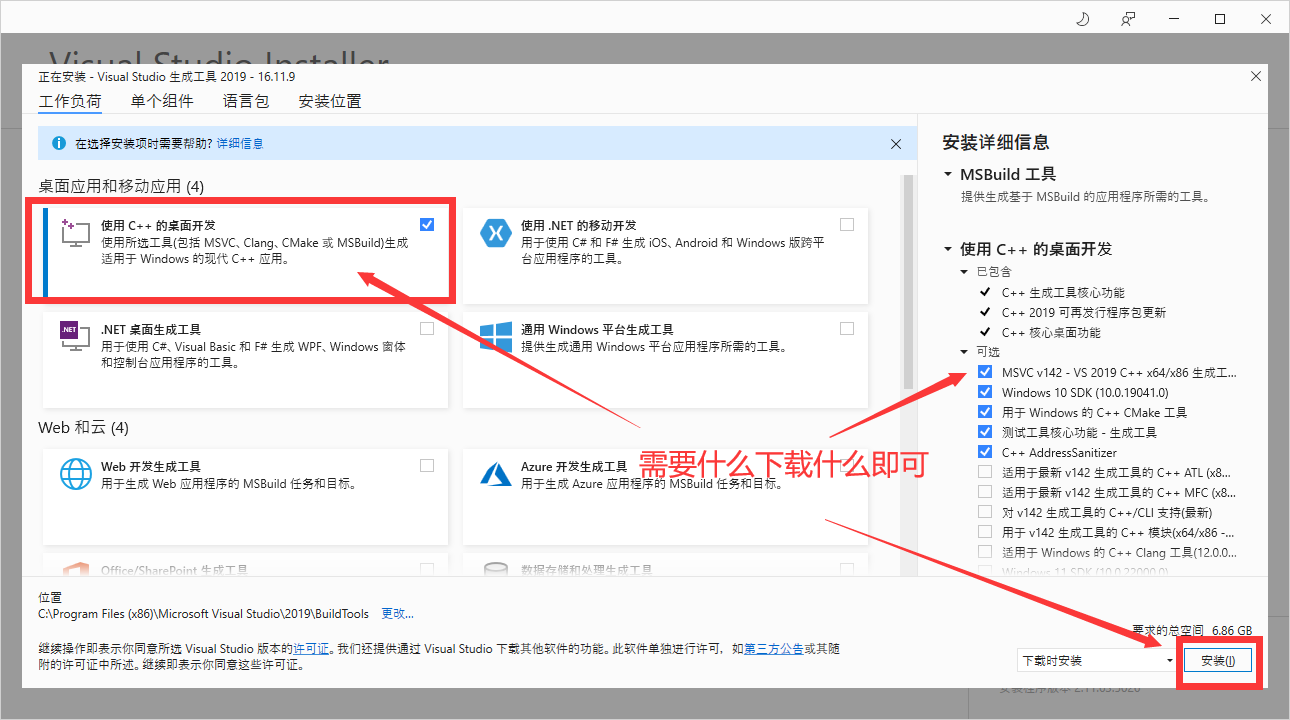Collapse the 使用 C++ 的桌面开发 details section
This screenshot has width=1290, height=720.
point(947,249)
